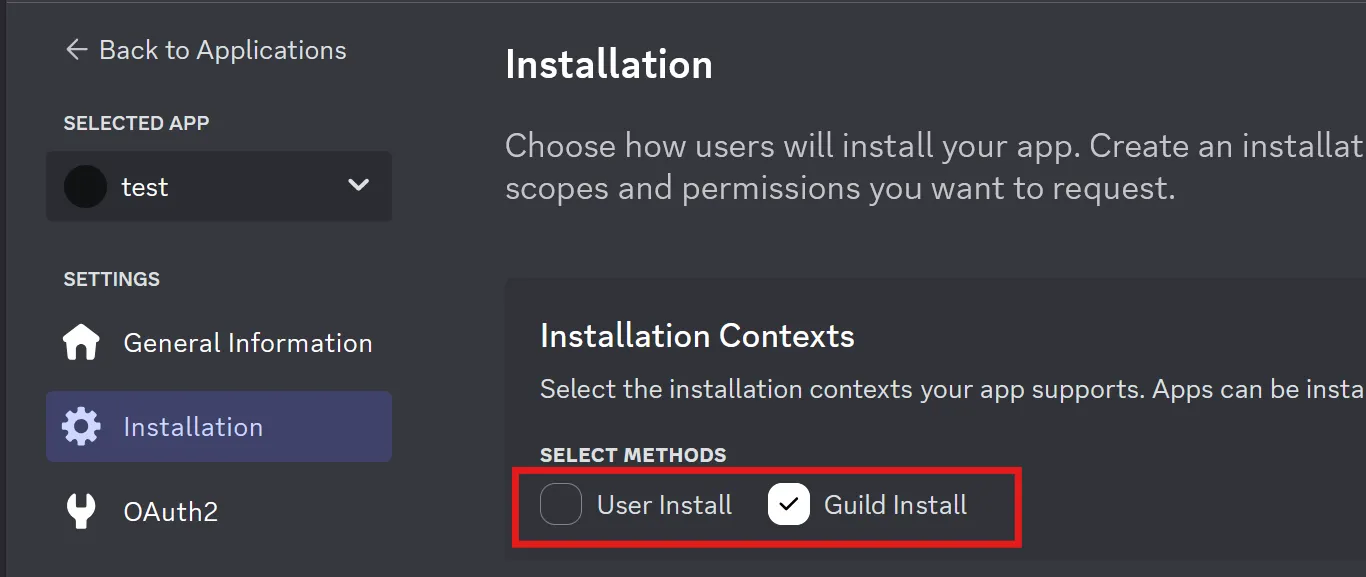Toggle User Install on under Select Methods
Viewport: 1366px width, 577px height.
click(561, 505)
